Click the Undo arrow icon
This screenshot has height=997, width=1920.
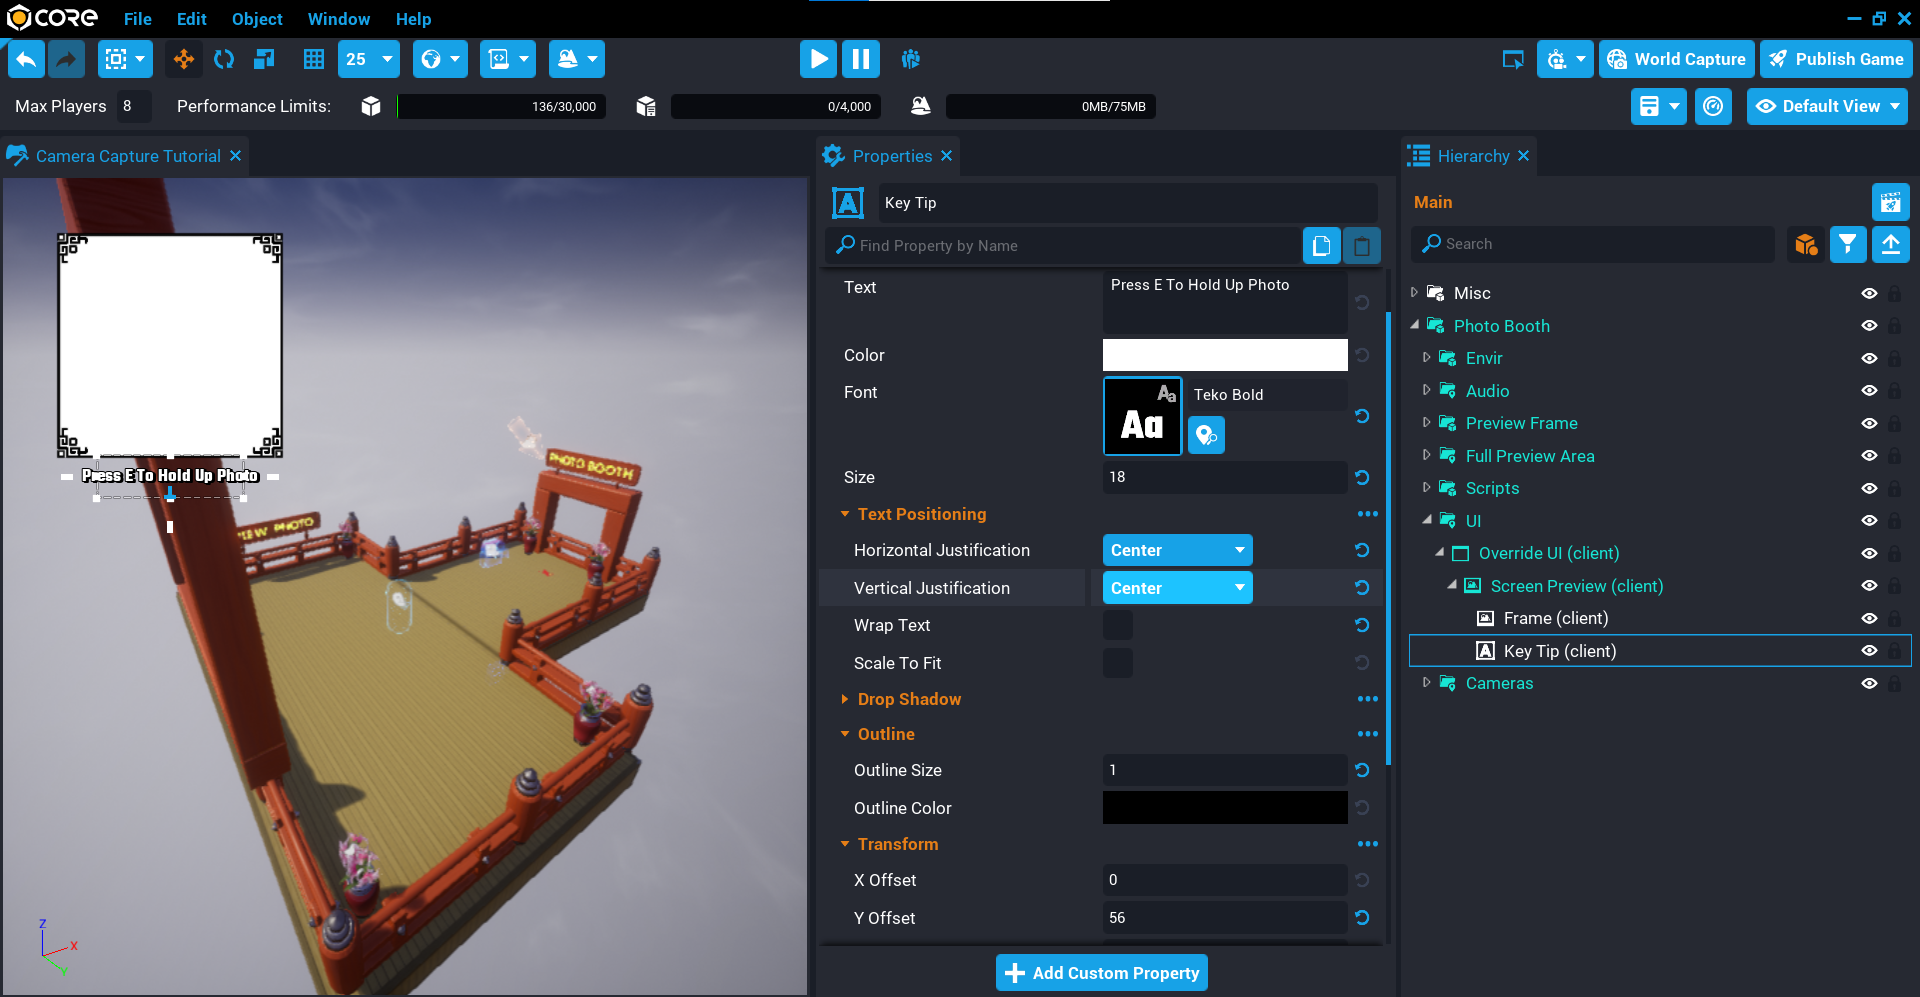pyautogui.click(x=27, y=59)
